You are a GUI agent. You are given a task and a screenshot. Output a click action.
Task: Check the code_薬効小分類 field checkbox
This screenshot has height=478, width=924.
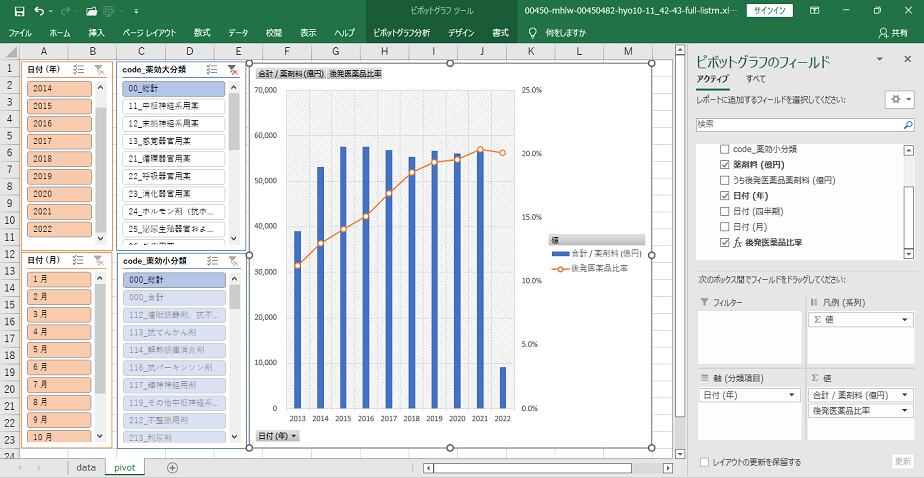tap(725, 149)
